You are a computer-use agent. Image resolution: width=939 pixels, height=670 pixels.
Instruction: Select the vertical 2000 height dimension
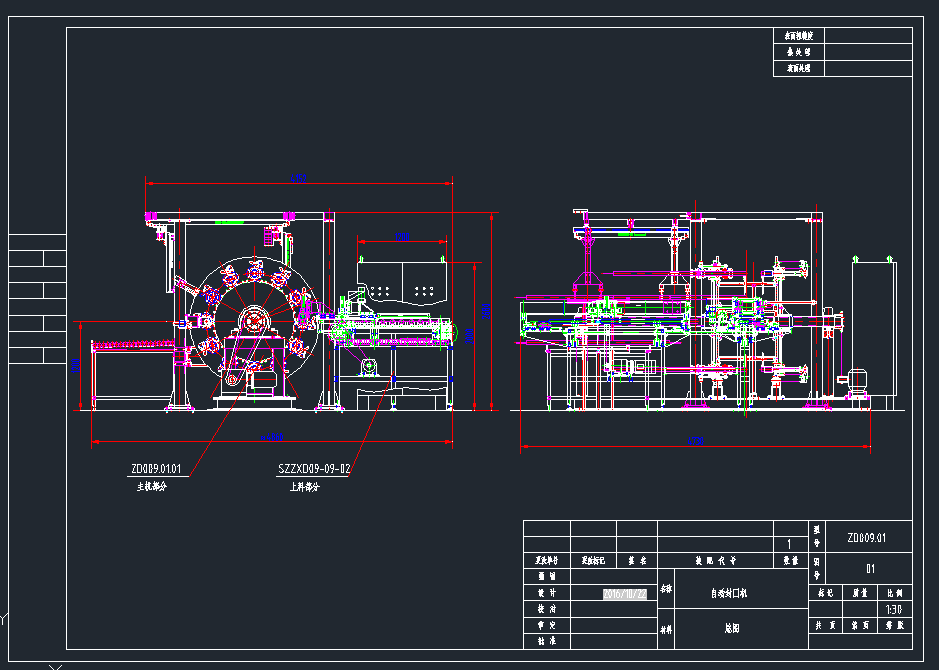coord(470,335)
